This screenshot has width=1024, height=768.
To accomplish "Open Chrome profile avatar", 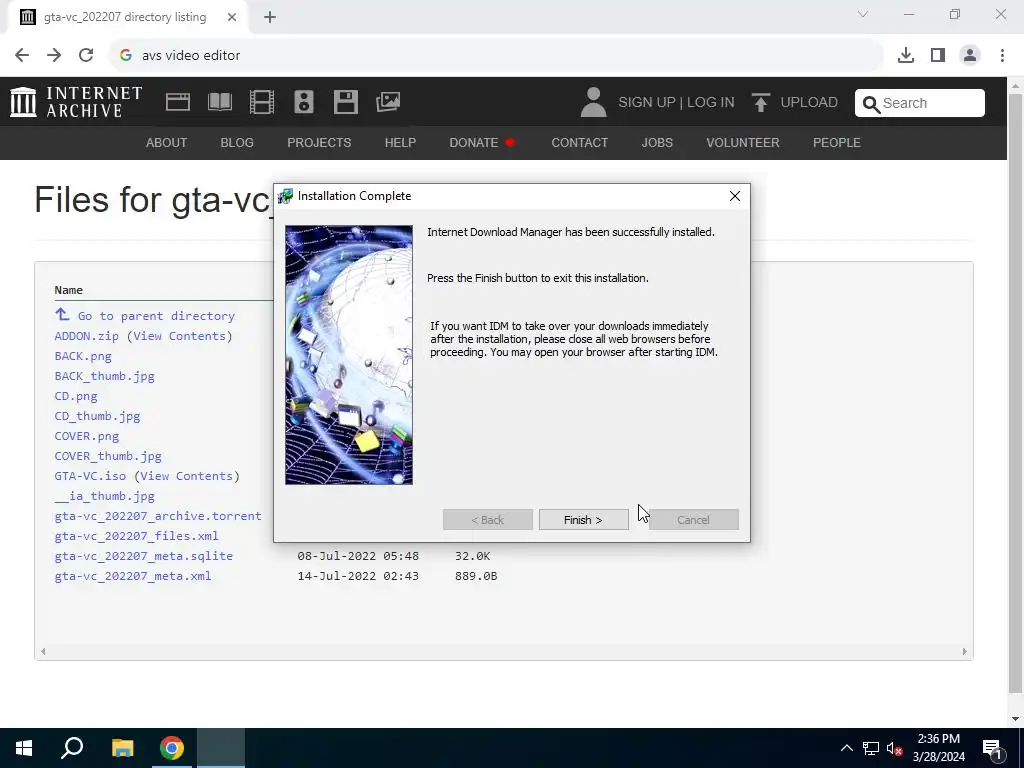I will 970,56.
